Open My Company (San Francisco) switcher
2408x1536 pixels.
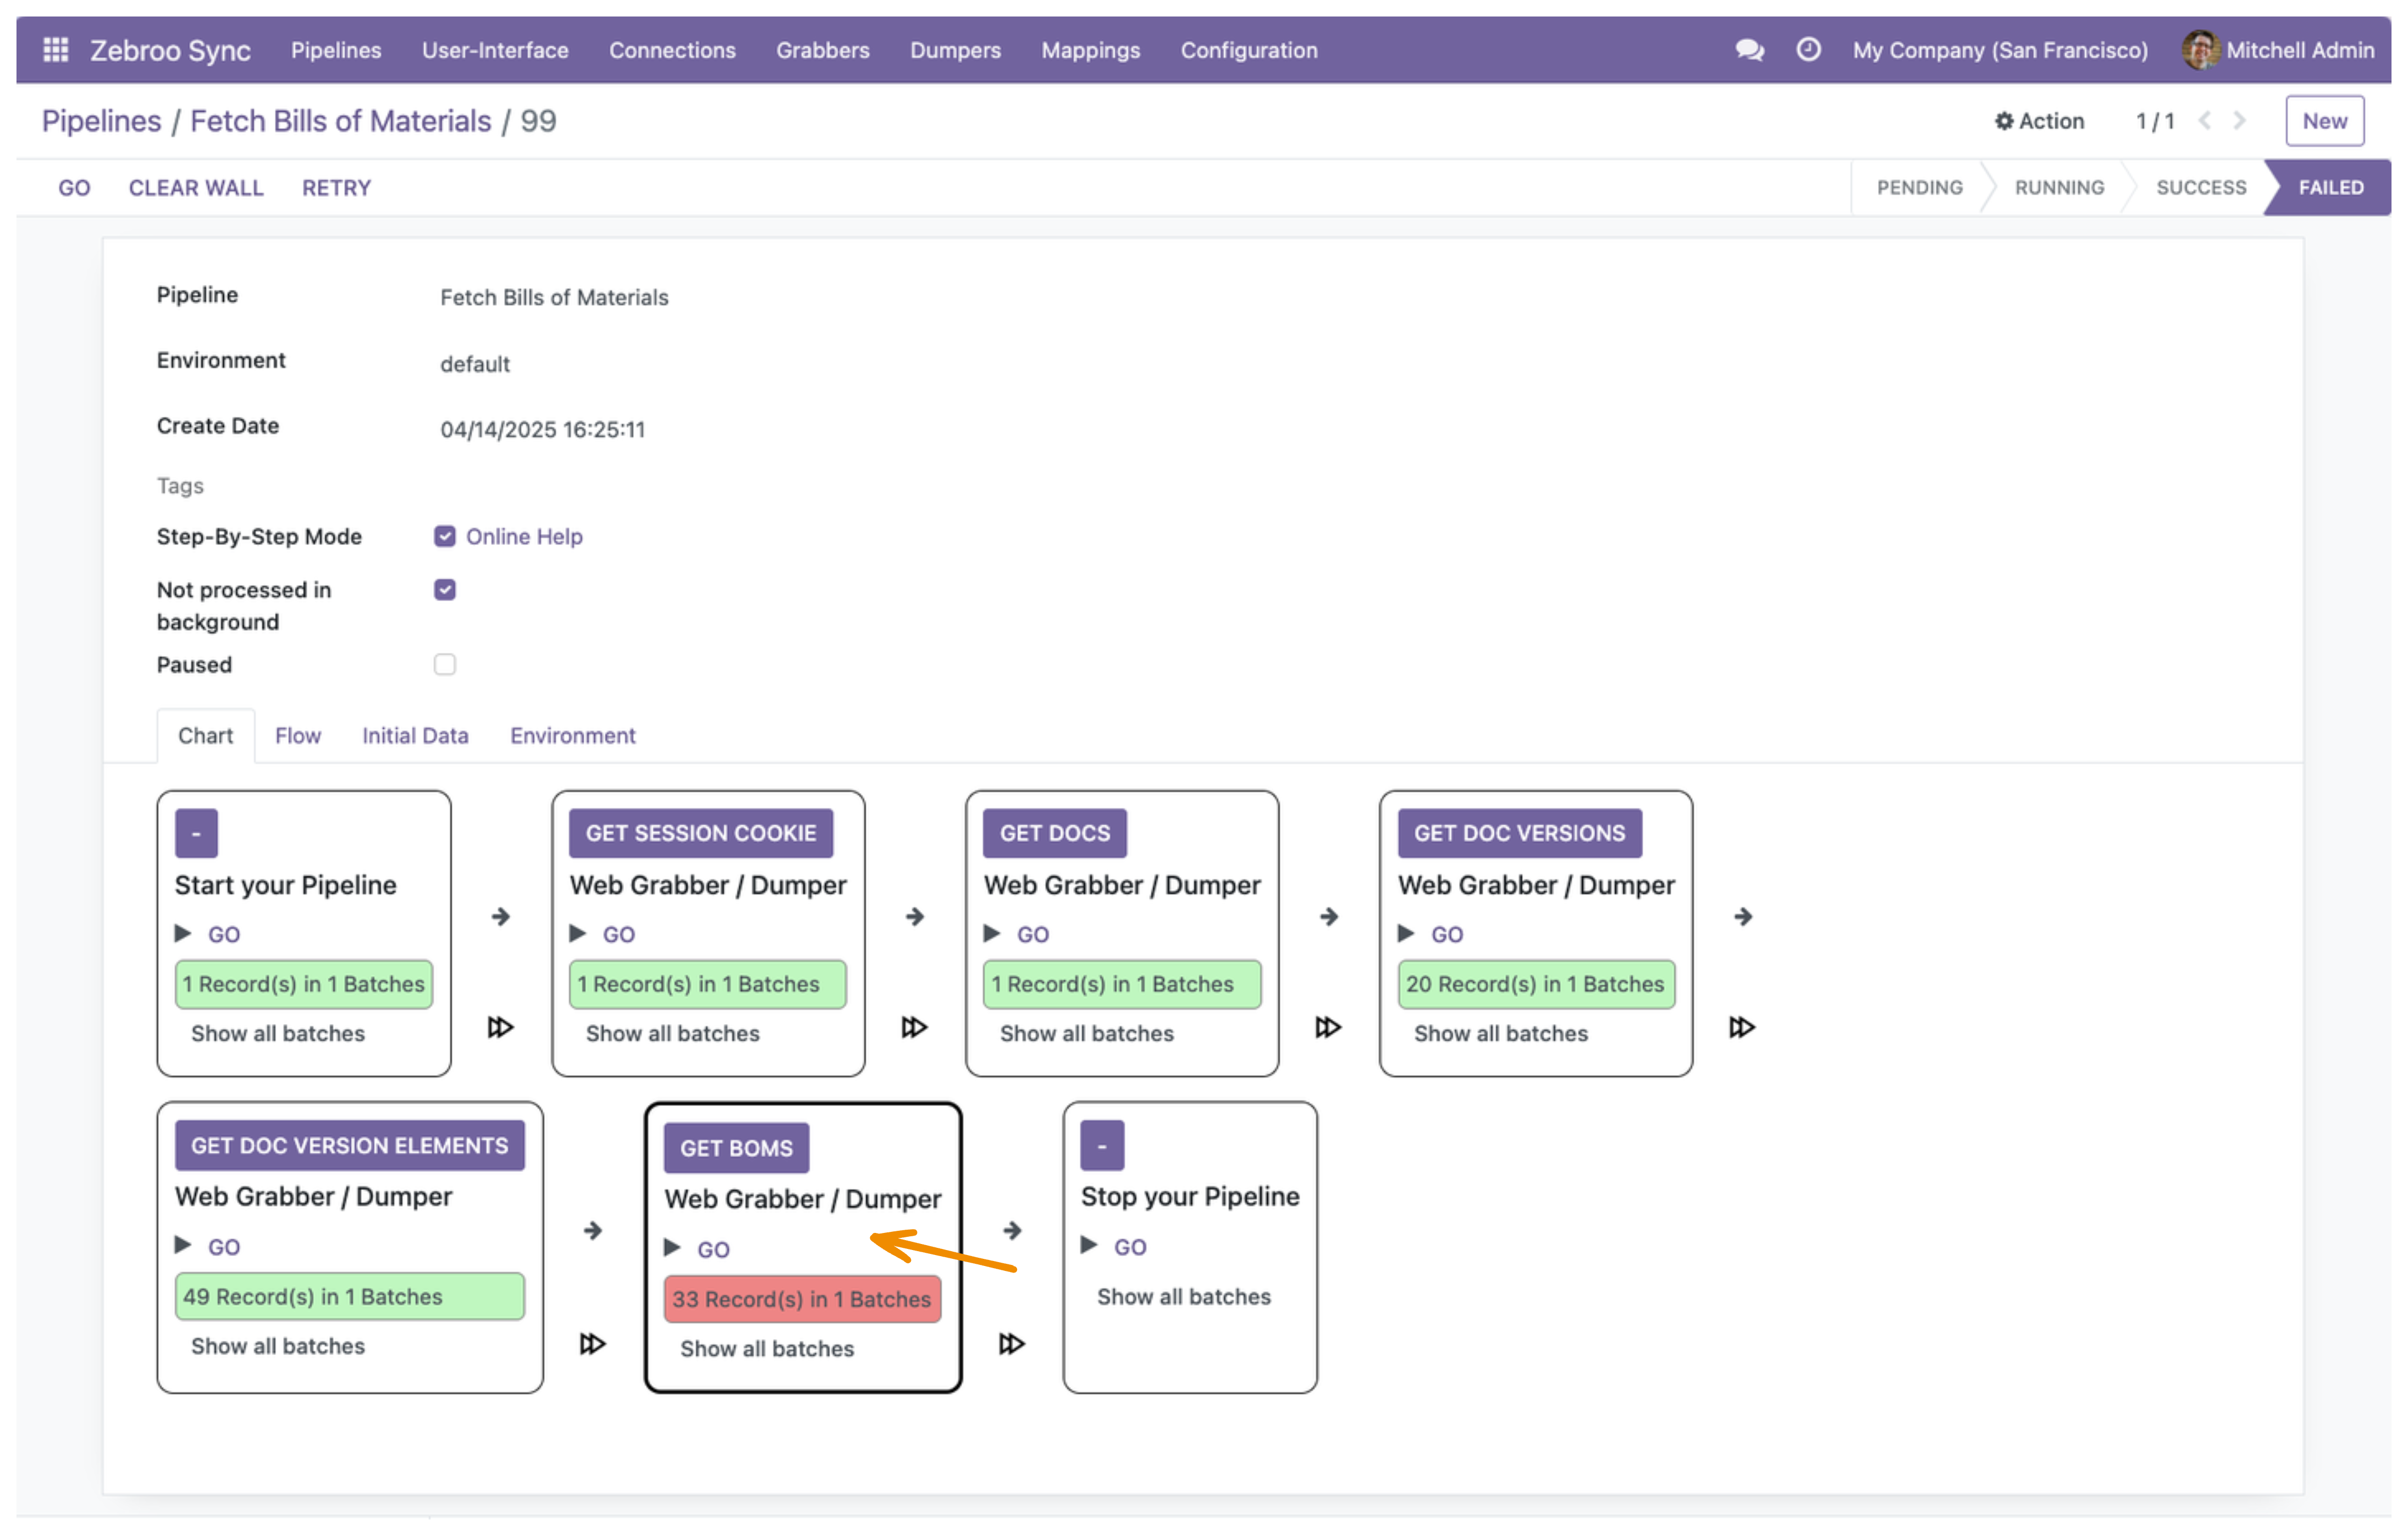[x=2000, y=50]
